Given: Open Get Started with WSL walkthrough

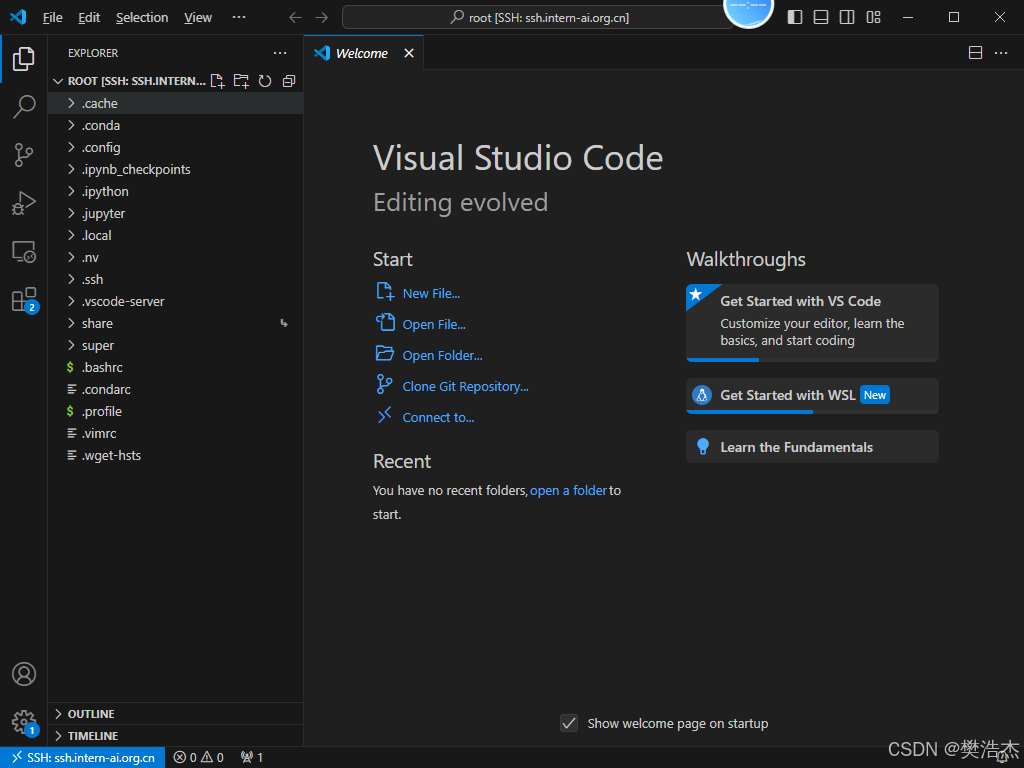Looking at the screenshot, I should (x=812, y=396).
